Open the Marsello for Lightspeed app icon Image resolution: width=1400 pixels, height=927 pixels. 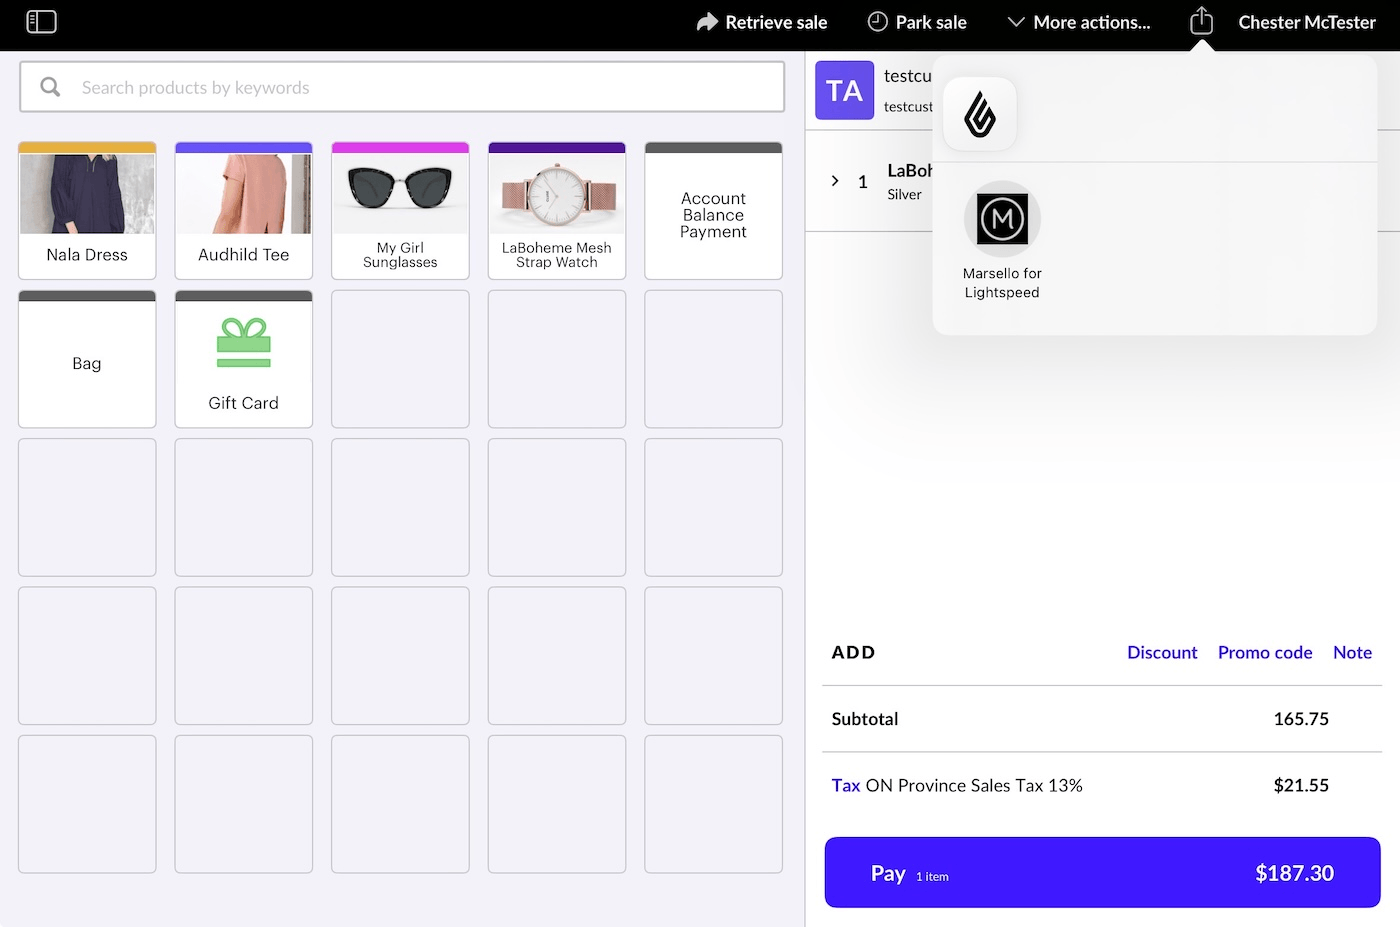[x=1002, y=219]
